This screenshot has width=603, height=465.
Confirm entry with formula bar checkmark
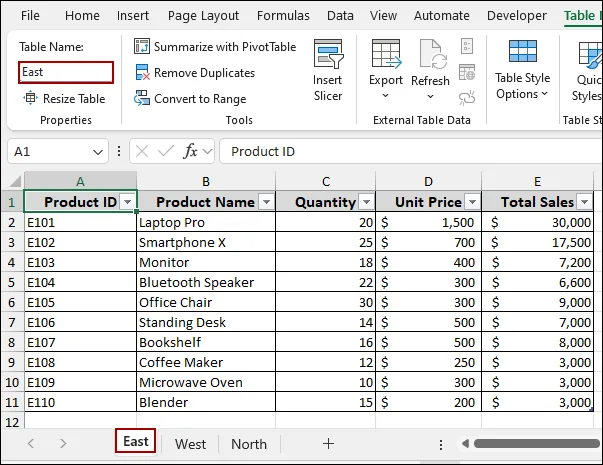pyautogui.click(x=166, y=151)
